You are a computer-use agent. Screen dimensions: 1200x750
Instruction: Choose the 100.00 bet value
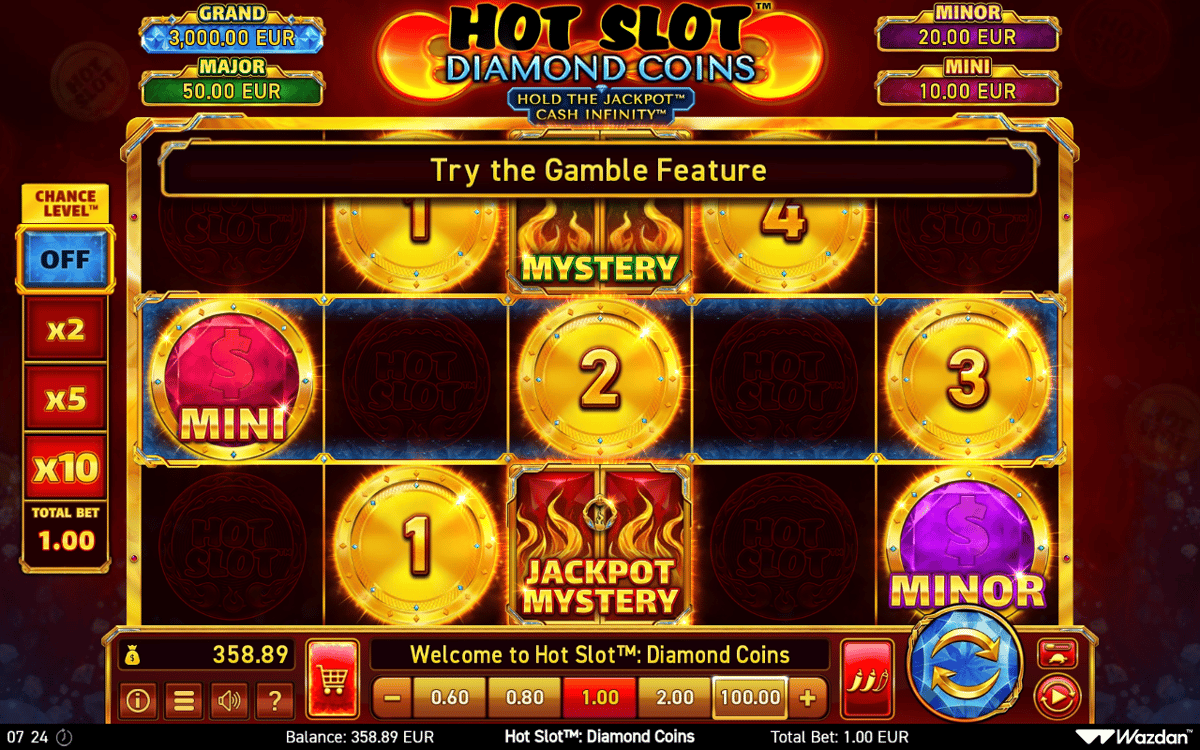tap(750, 698)
